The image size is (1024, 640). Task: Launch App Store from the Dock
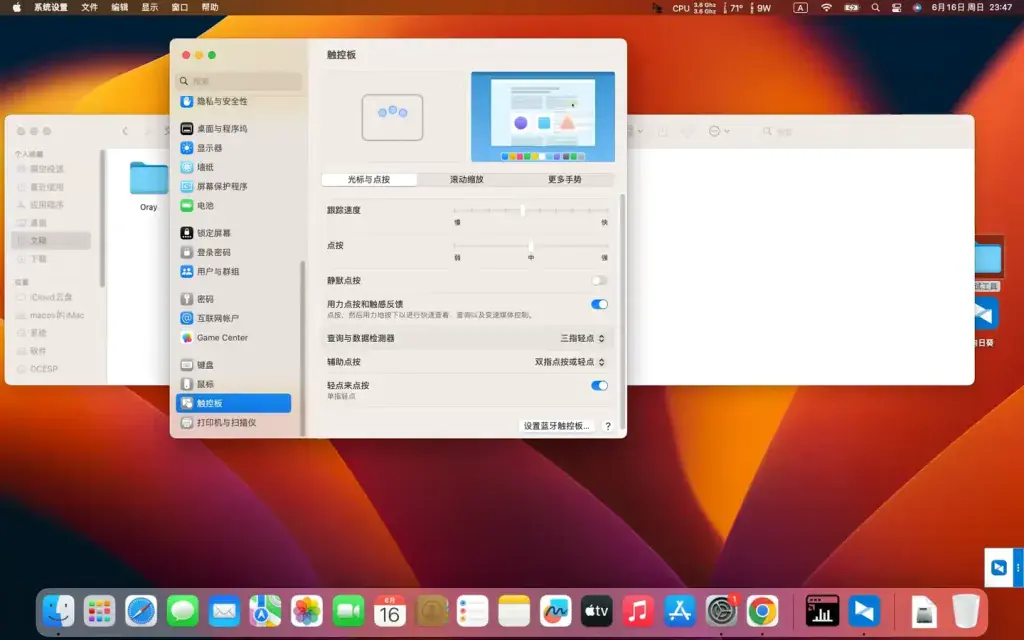679,612
